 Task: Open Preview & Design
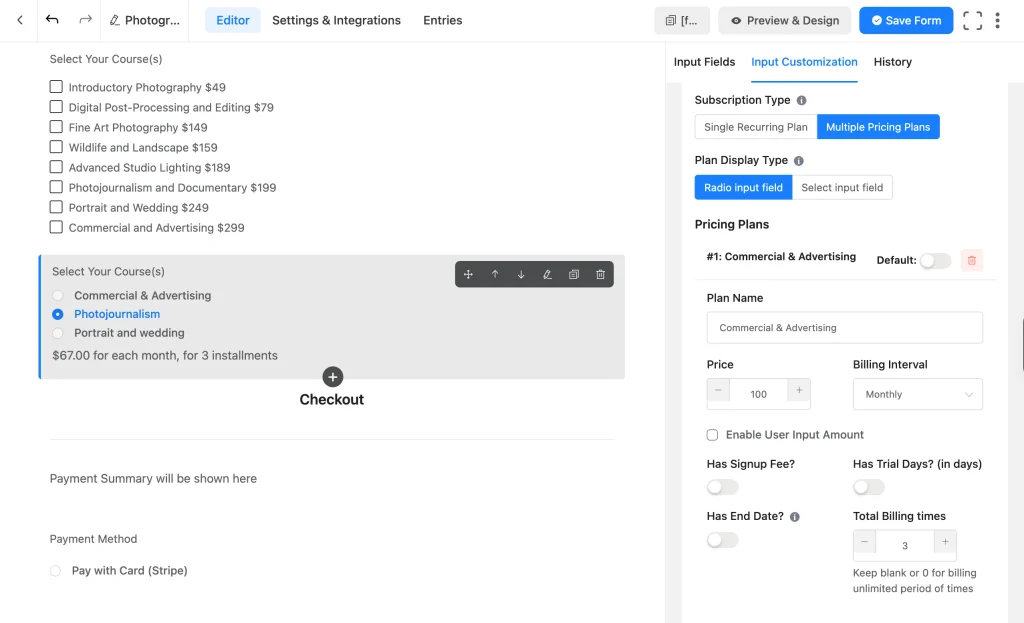click(784, 20)
